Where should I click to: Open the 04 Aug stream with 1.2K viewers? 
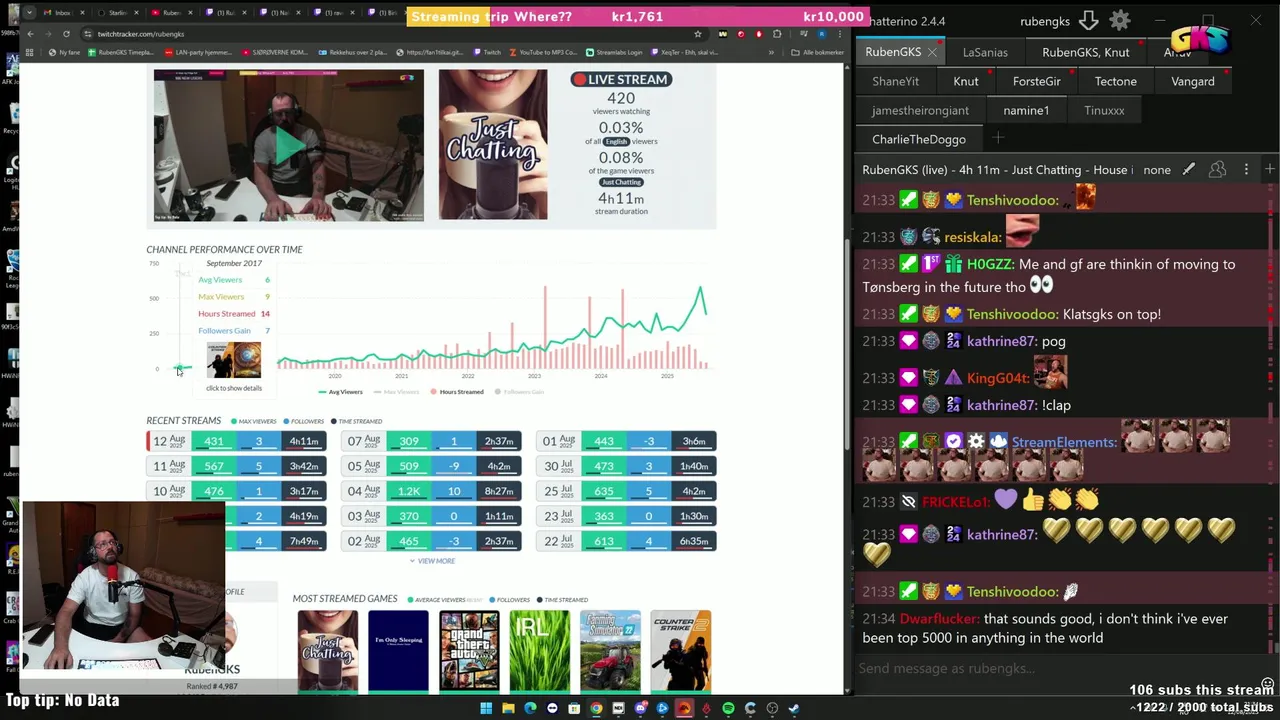pyautogui.click(x=431, y=491)
